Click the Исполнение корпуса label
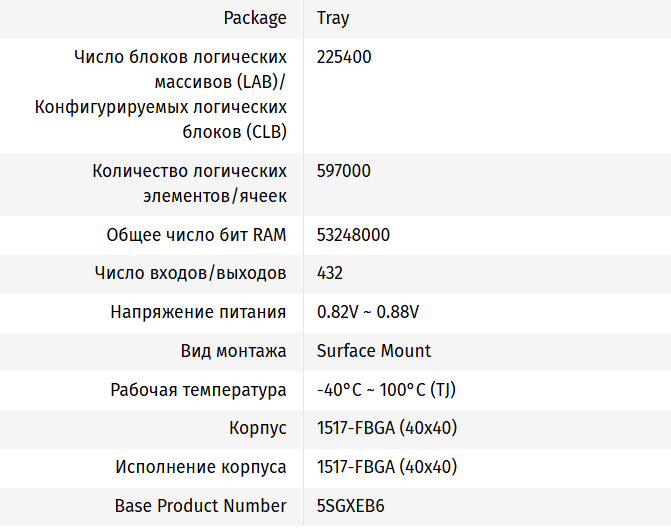Viewport: 671px width, 528px height. pyautogui.click(x=201, y=467)
